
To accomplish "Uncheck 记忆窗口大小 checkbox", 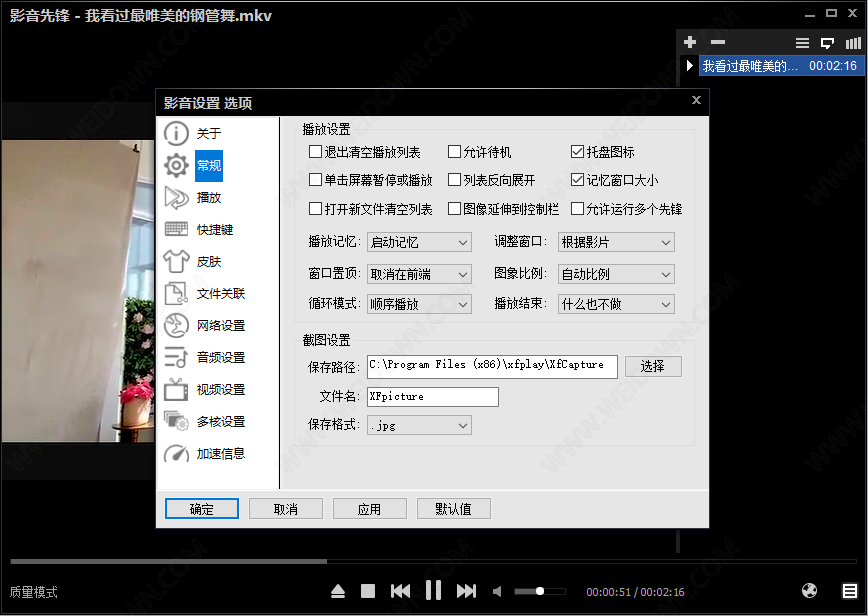I will click(x=577, y=180).
